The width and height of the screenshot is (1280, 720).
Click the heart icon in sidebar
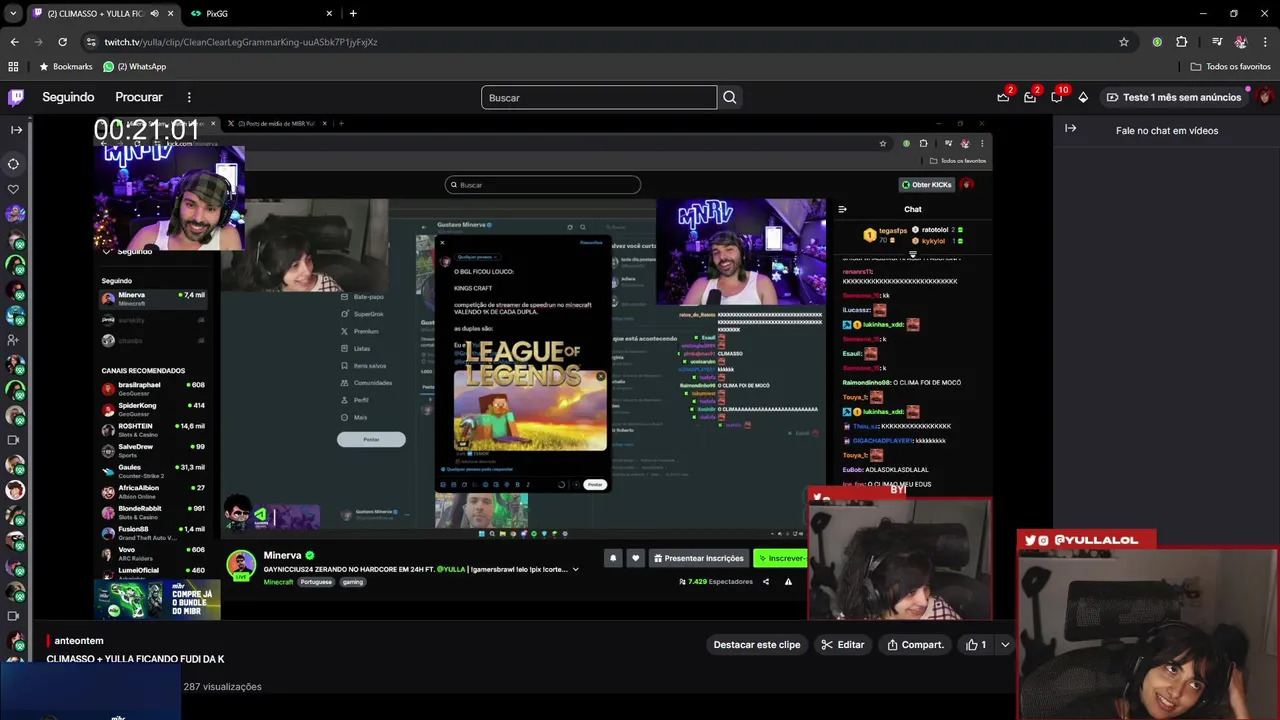pyautogui.click(x=13, y=189)
